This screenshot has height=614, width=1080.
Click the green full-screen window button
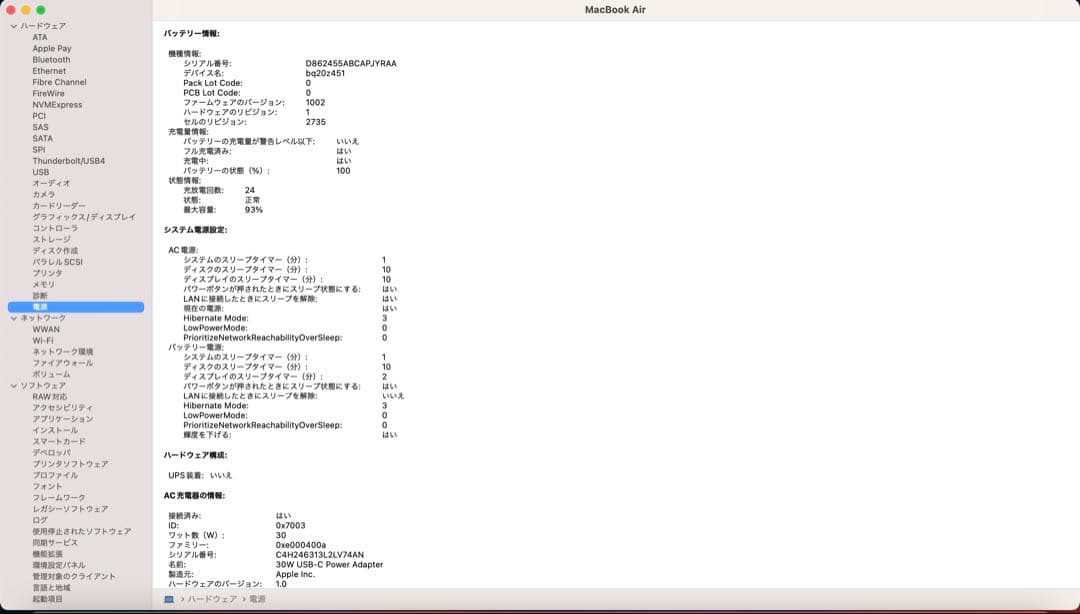[x=41, y=10]
